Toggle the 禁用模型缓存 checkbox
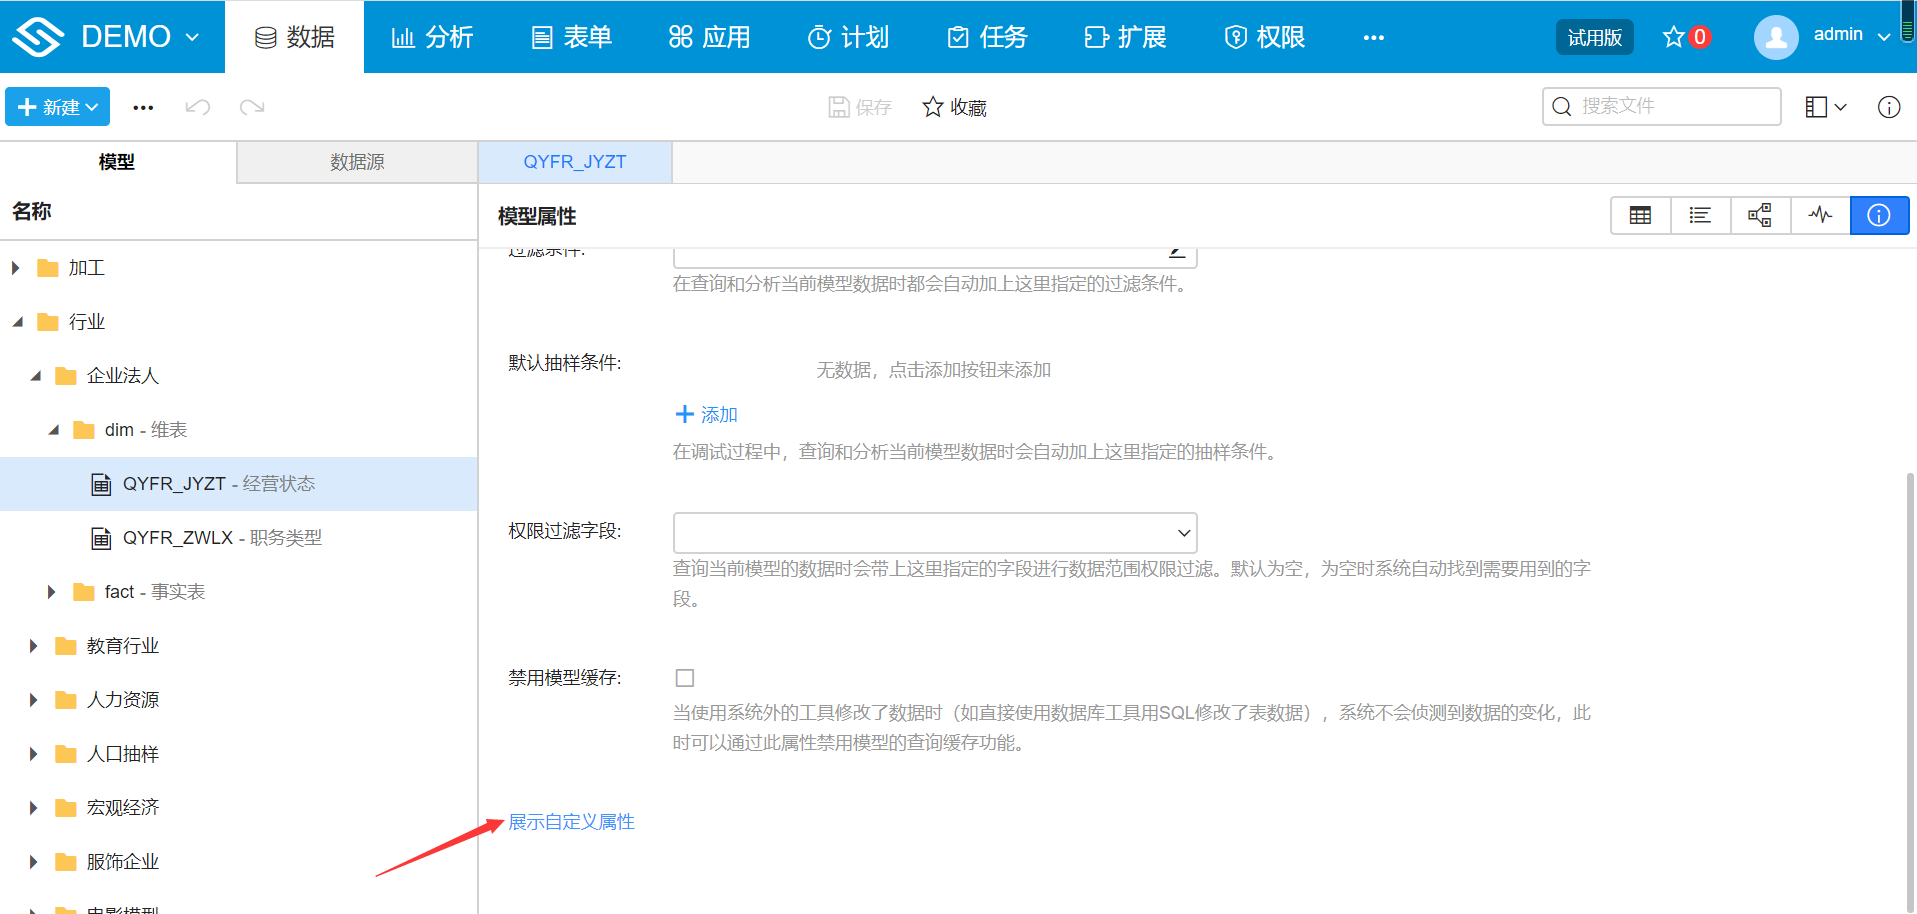 point(684,677)
